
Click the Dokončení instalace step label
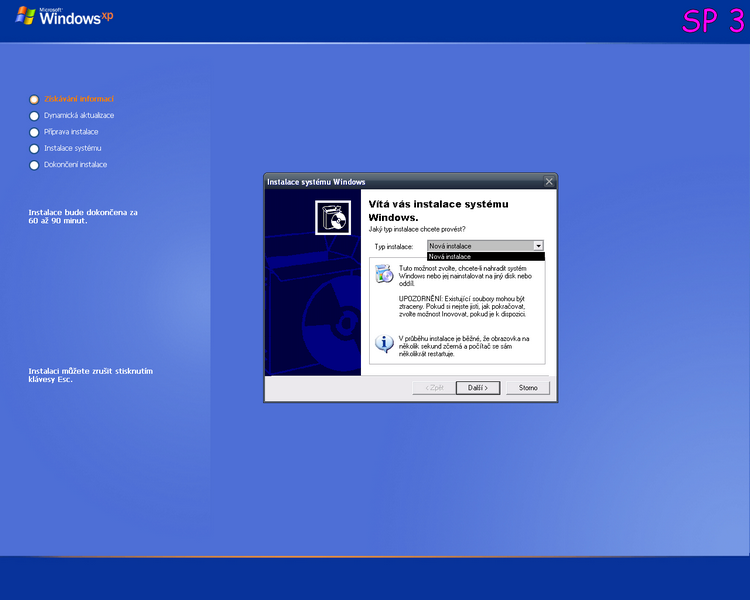(x=76, y=165)
